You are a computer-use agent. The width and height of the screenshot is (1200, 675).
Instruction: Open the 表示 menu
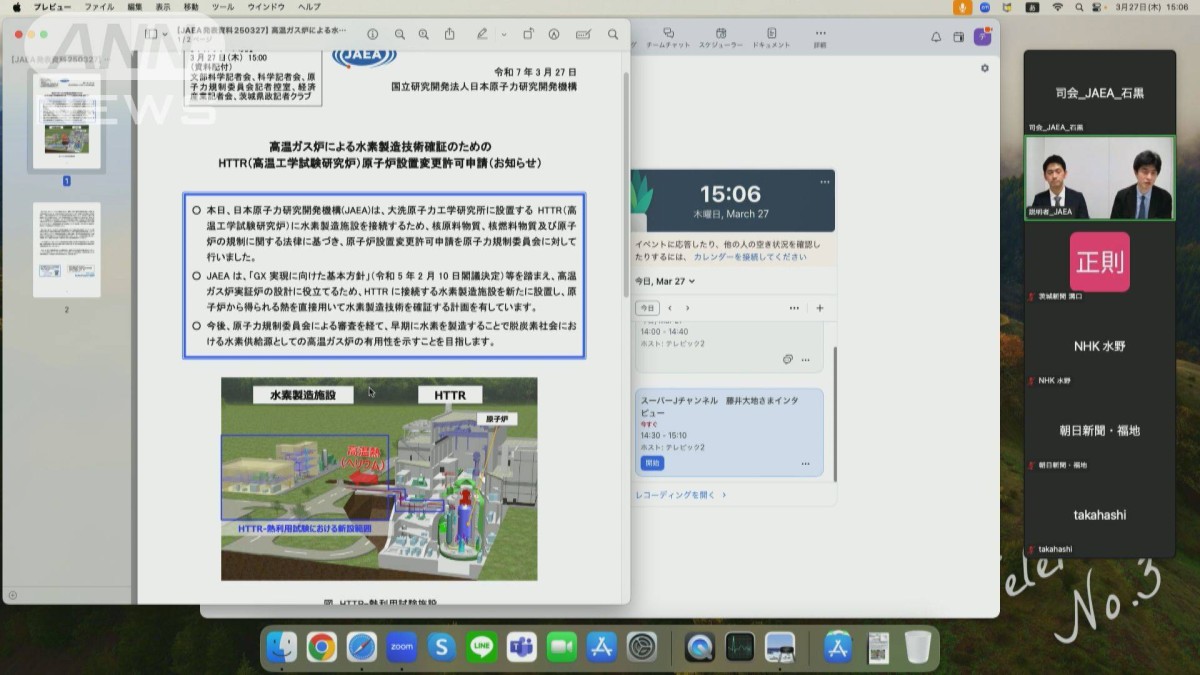click(163, 7)
